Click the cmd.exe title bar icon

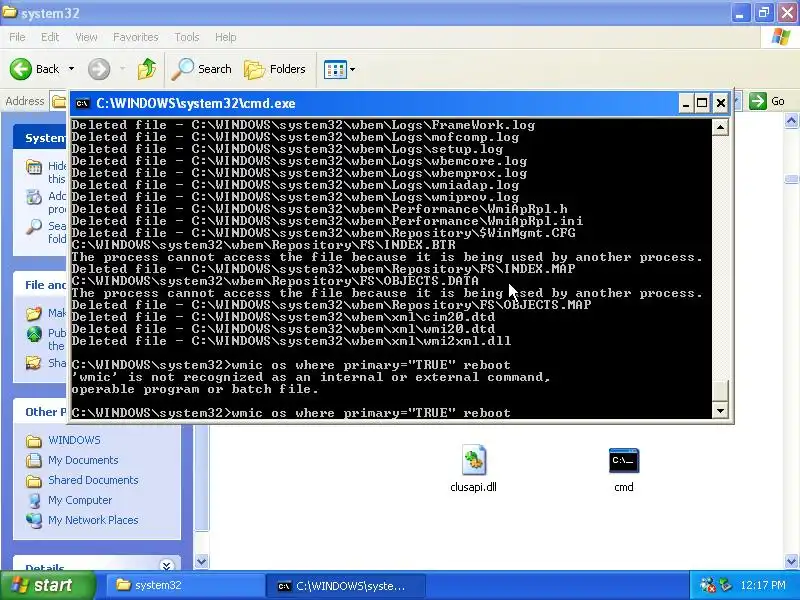pos(82,104)
